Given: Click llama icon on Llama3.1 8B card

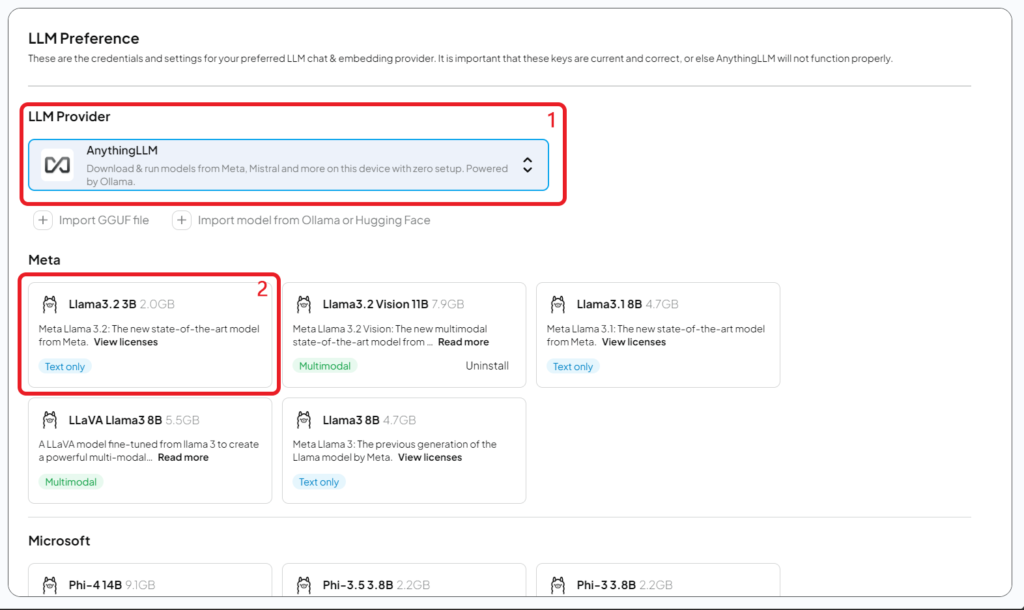Looking at the screenshot, I should click(x=558, y=304).
